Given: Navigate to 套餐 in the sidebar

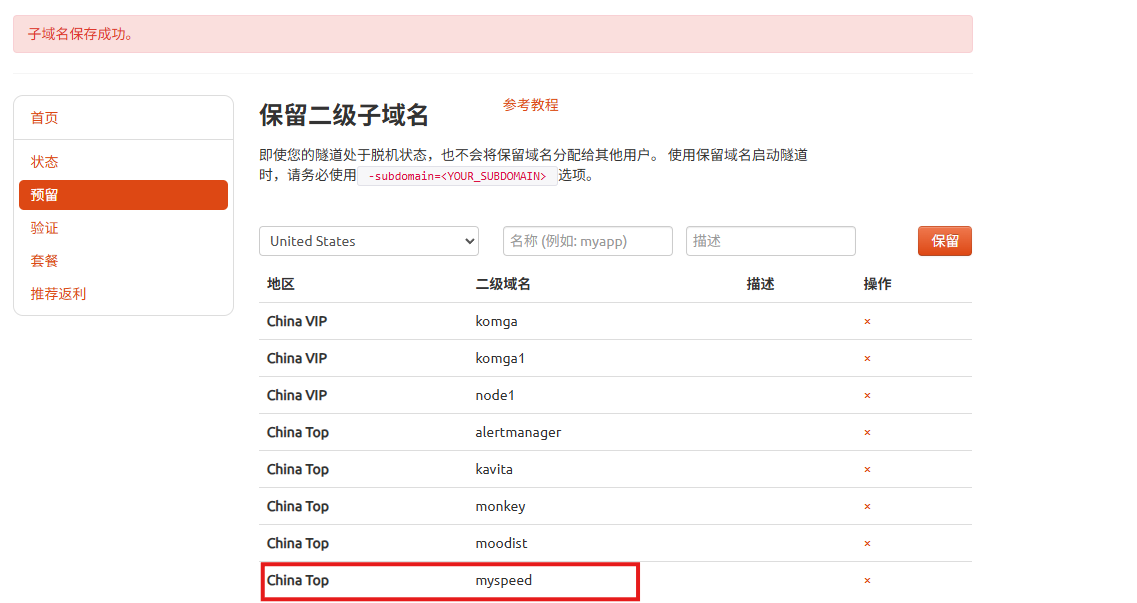Looking at the screenshot, I should [x=44, y=261].
